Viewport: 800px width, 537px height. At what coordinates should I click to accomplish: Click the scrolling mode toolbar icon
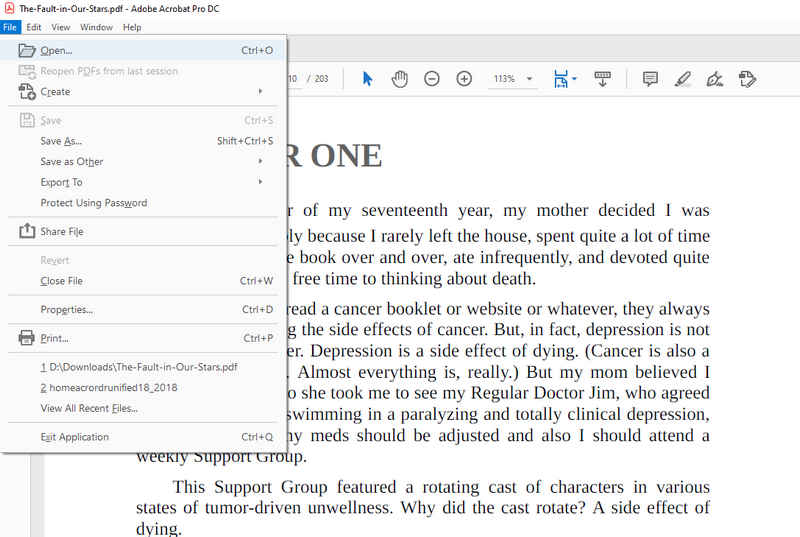point(603,79)
